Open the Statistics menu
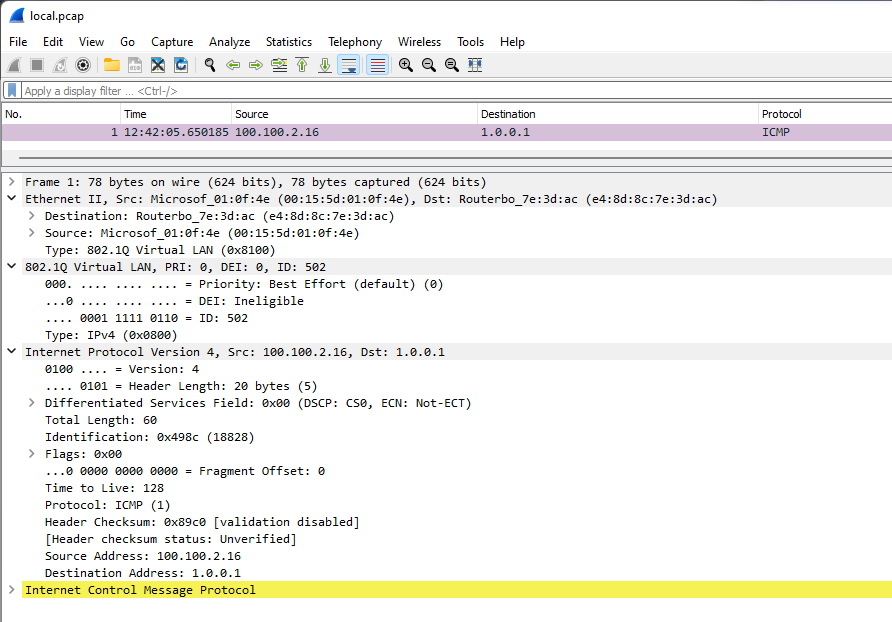This screenshot has width=892, height=622. [x=288, y=42]
